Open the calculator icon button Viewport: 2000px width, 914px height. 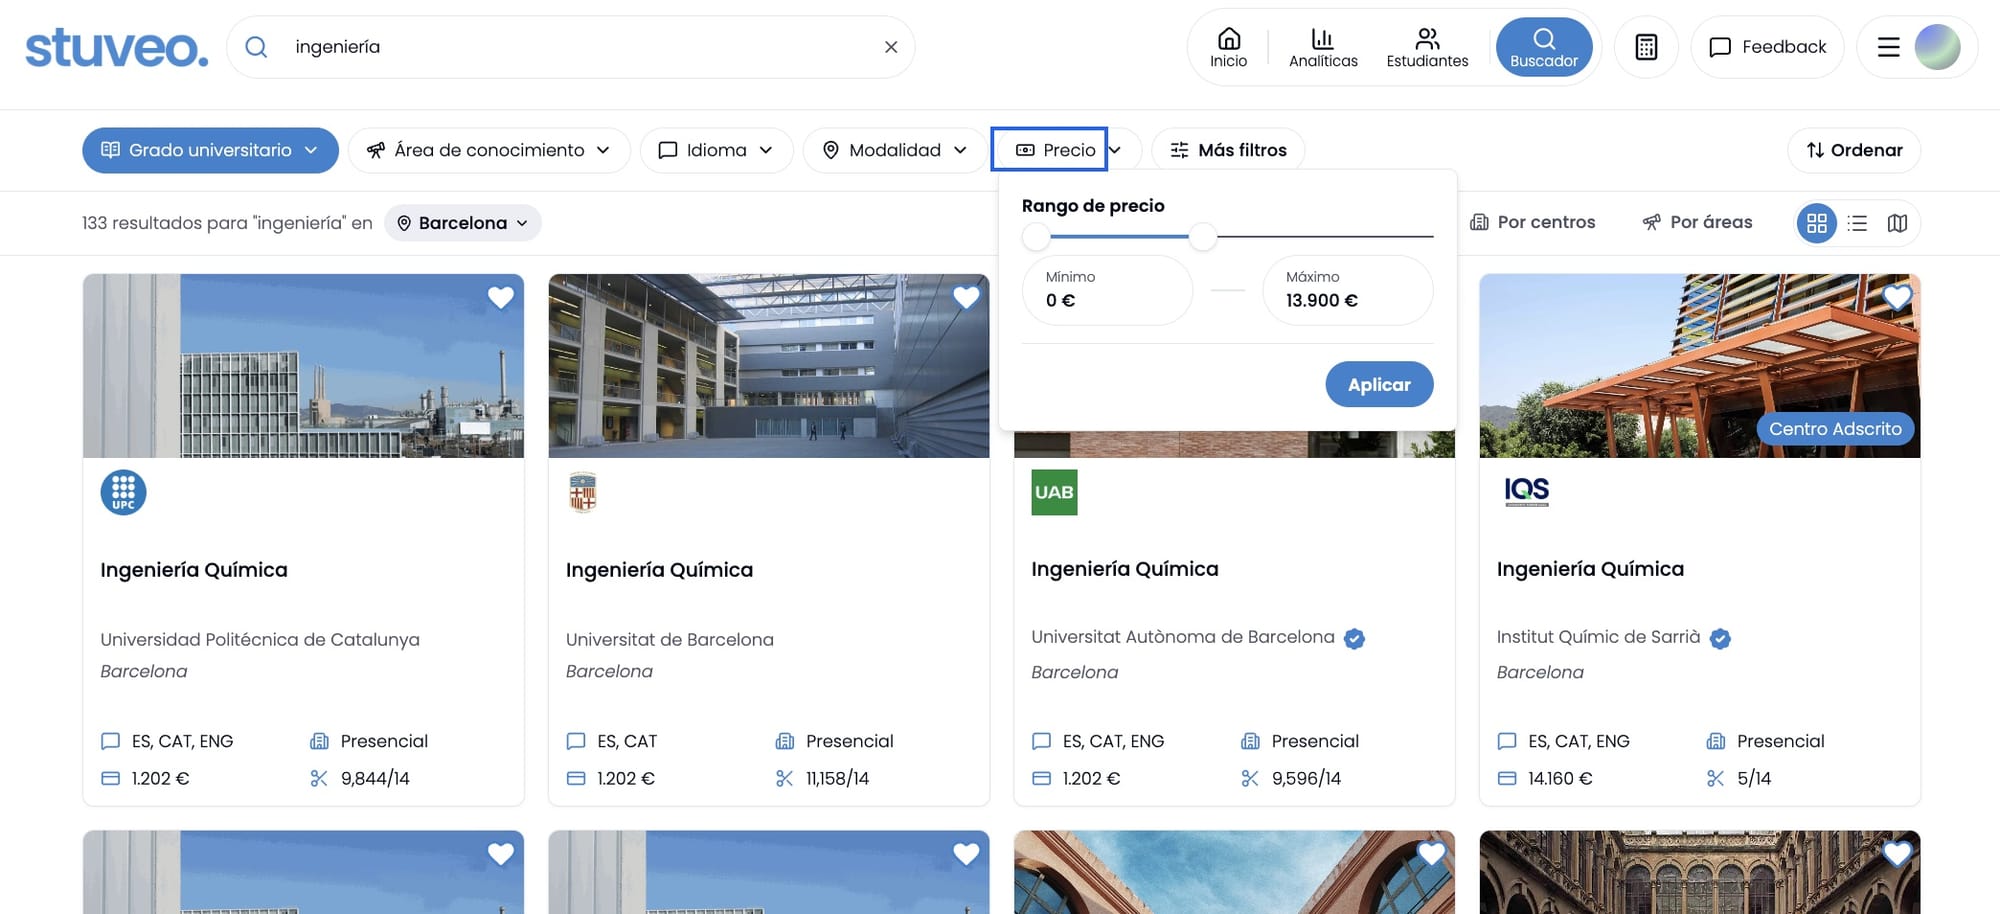click(1646, 47)
